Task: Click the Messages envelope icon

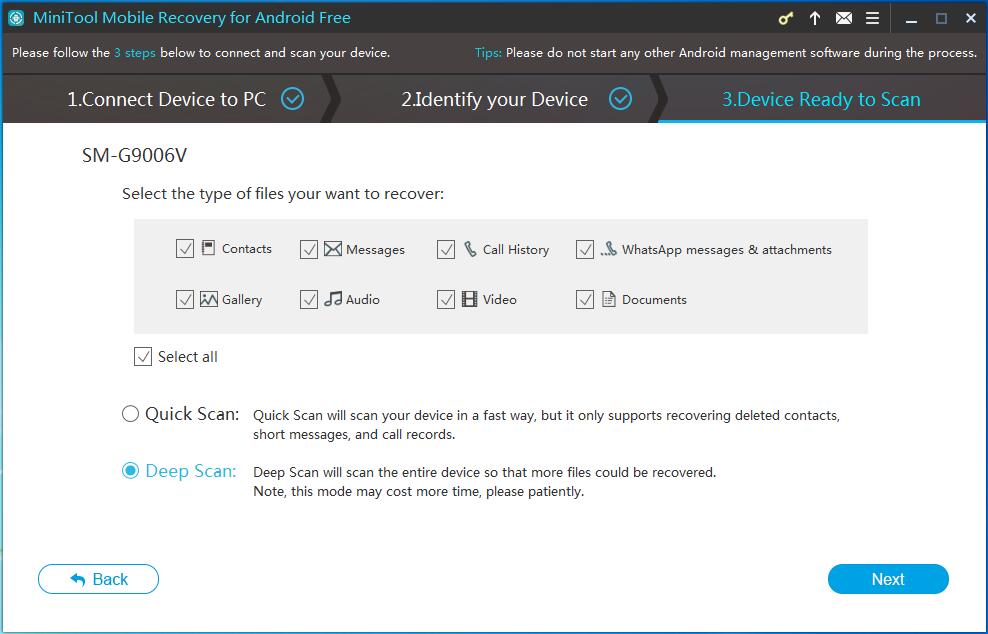Action: click(333, 249)
